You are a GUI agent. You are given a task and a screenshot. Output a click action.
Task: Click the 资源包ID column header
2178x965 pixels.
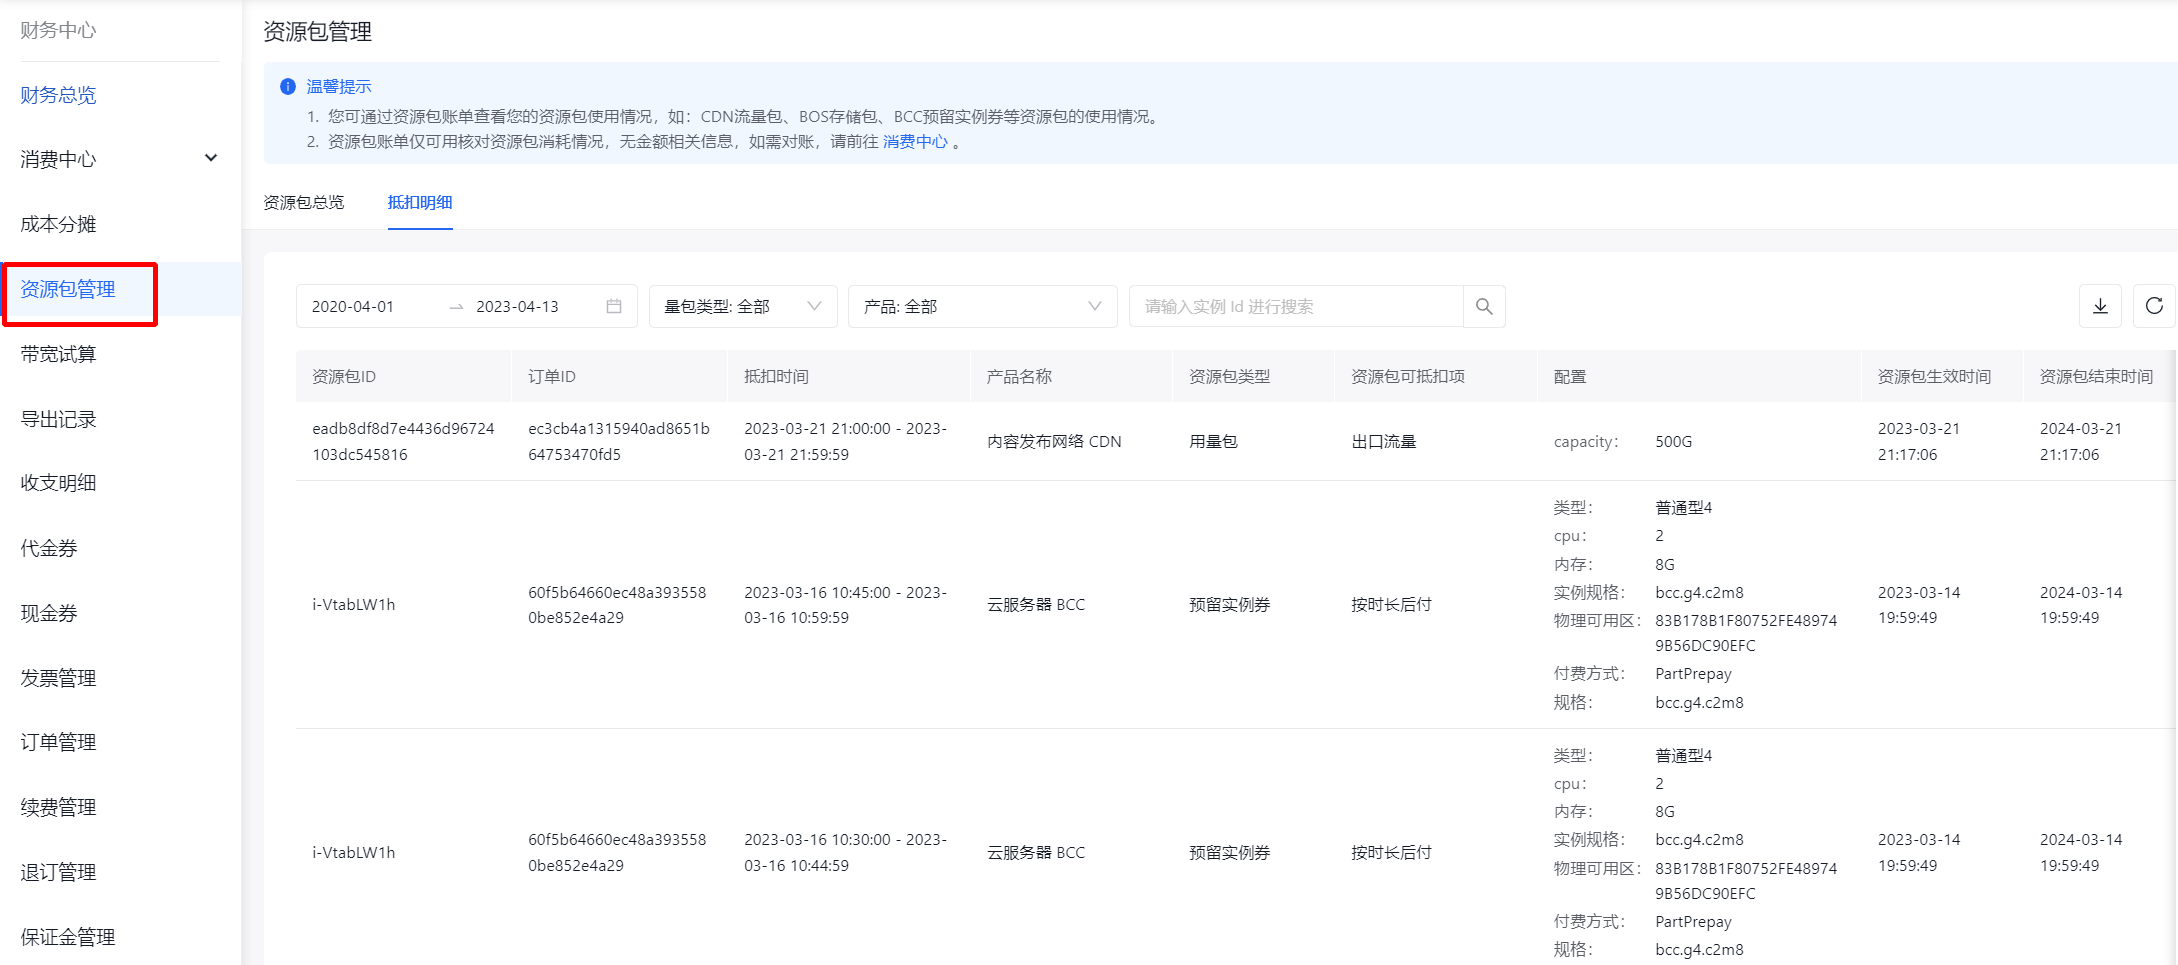pyautogui.click(x=344, y=376)
